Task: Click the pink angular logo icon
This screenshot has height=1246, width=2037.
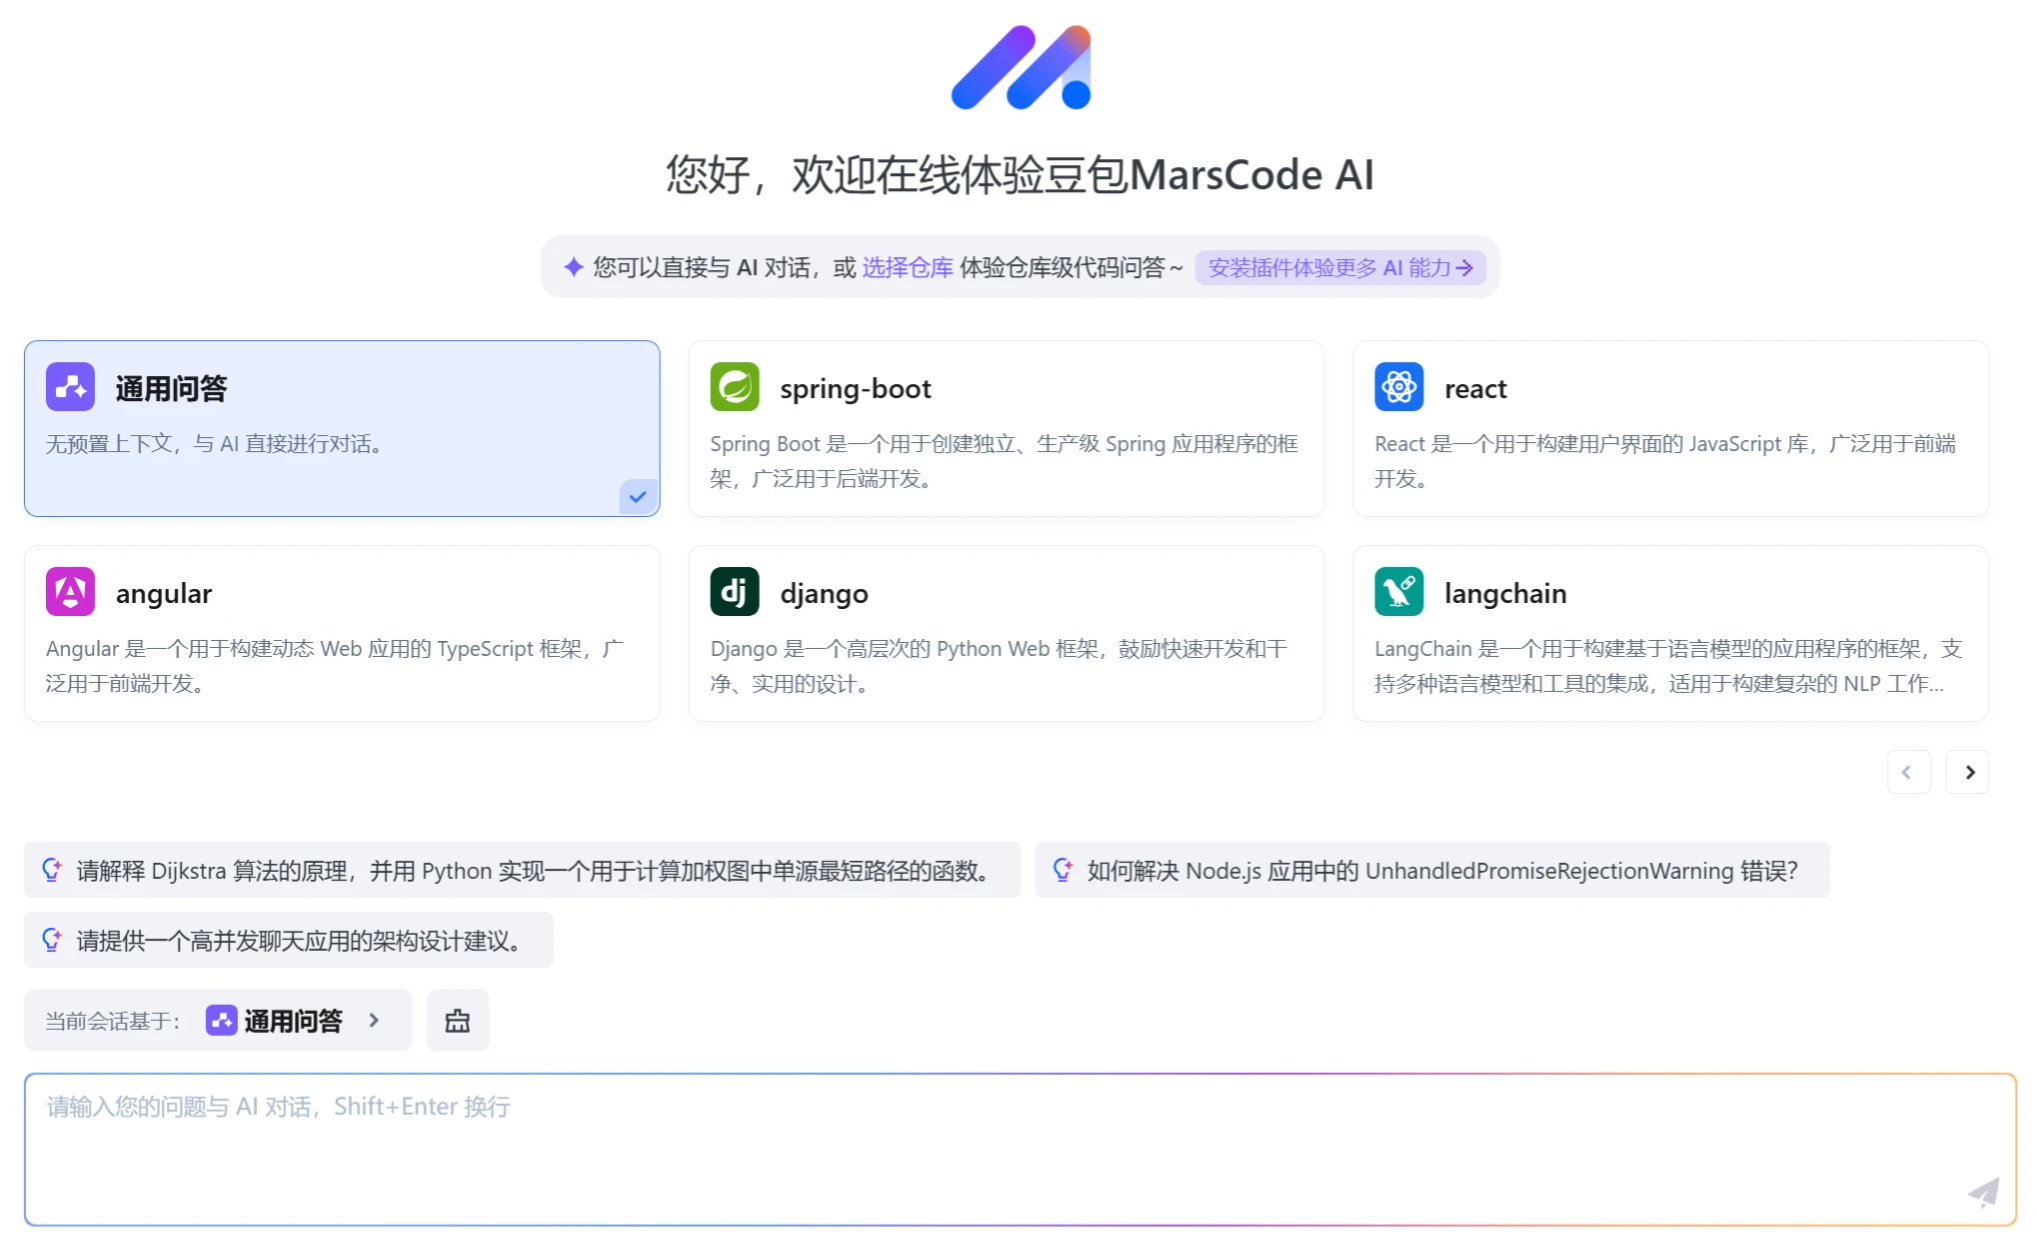Action: tap(70, 592)
